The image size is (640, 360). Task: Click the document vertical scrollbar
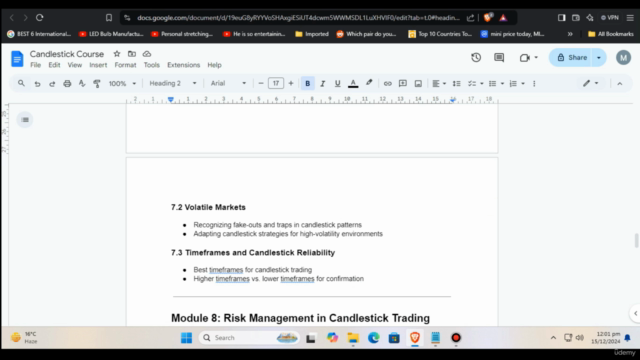pos(636,240)
